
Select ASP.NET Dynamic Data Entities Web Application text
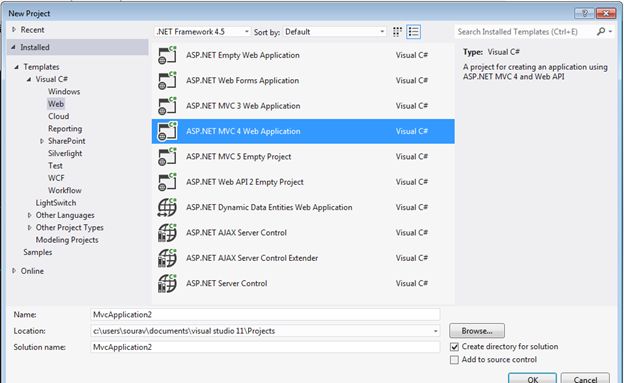[x=269, y=207]
